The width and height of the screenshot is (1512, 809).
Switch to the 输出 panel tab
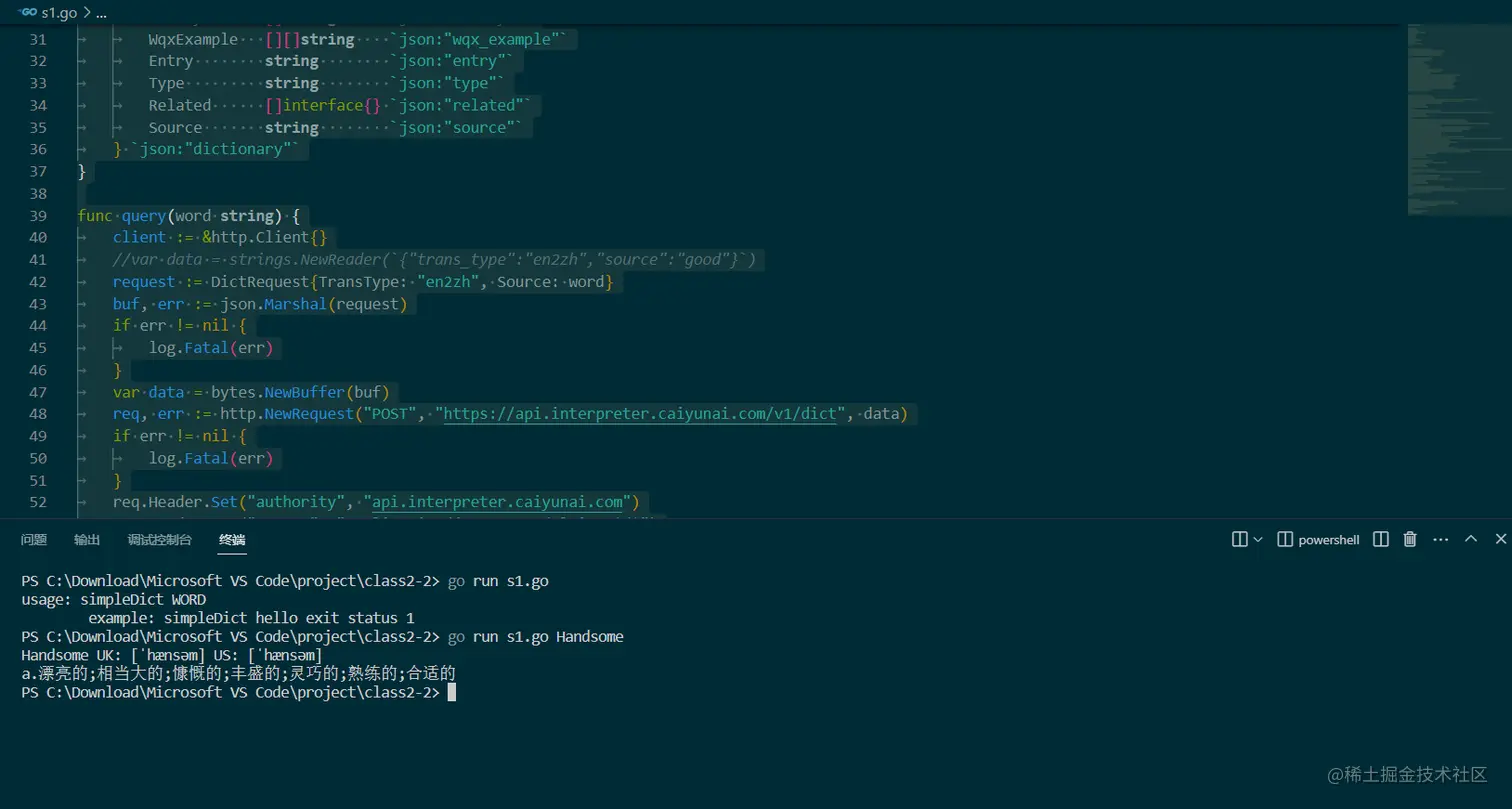coord(87,540)
